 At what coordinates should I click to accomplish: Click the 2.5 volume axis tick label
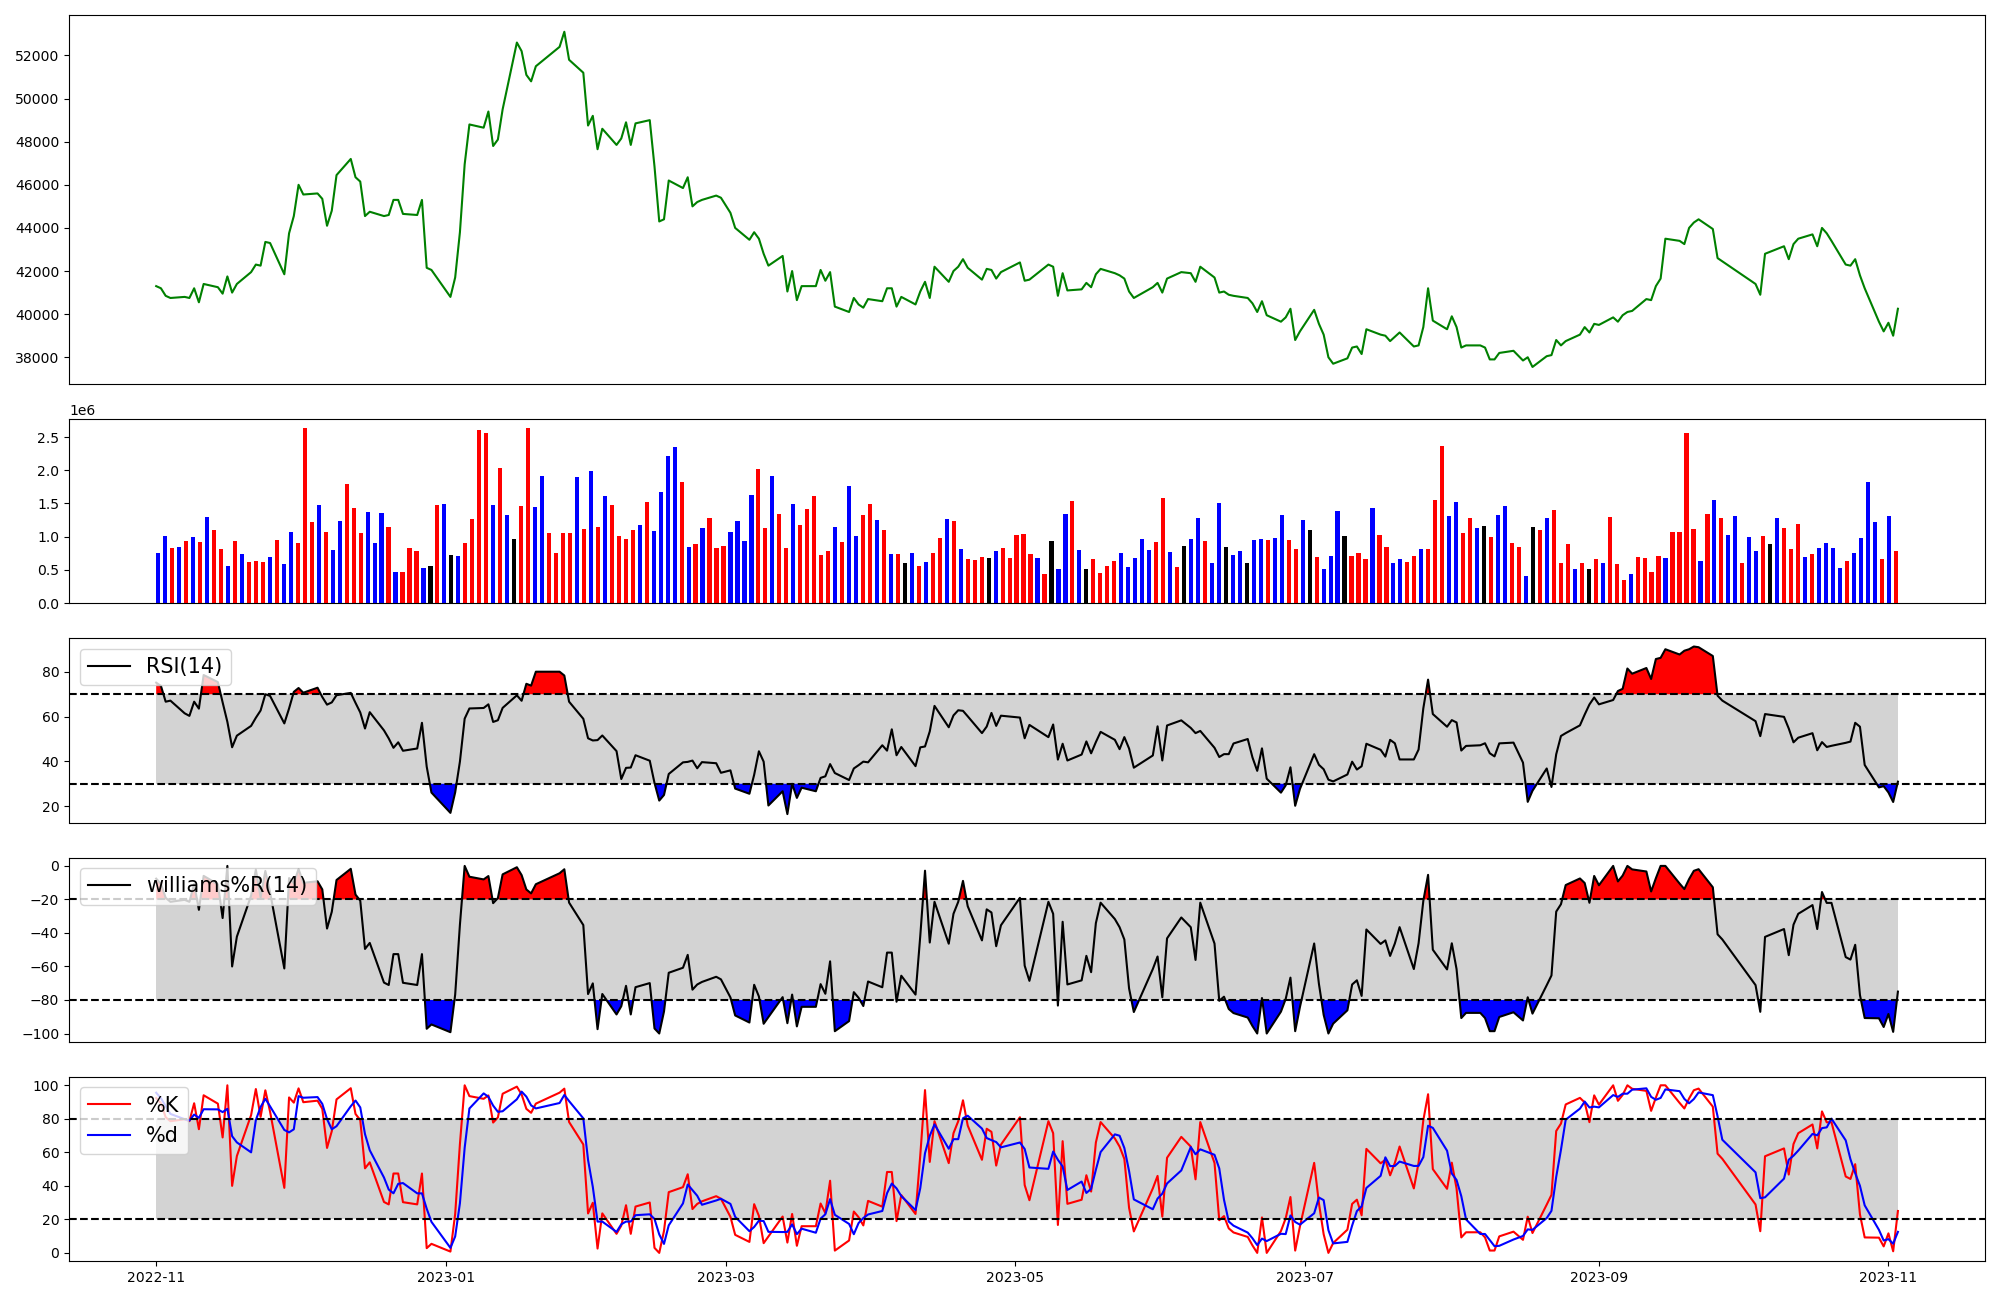pos(48,438)
